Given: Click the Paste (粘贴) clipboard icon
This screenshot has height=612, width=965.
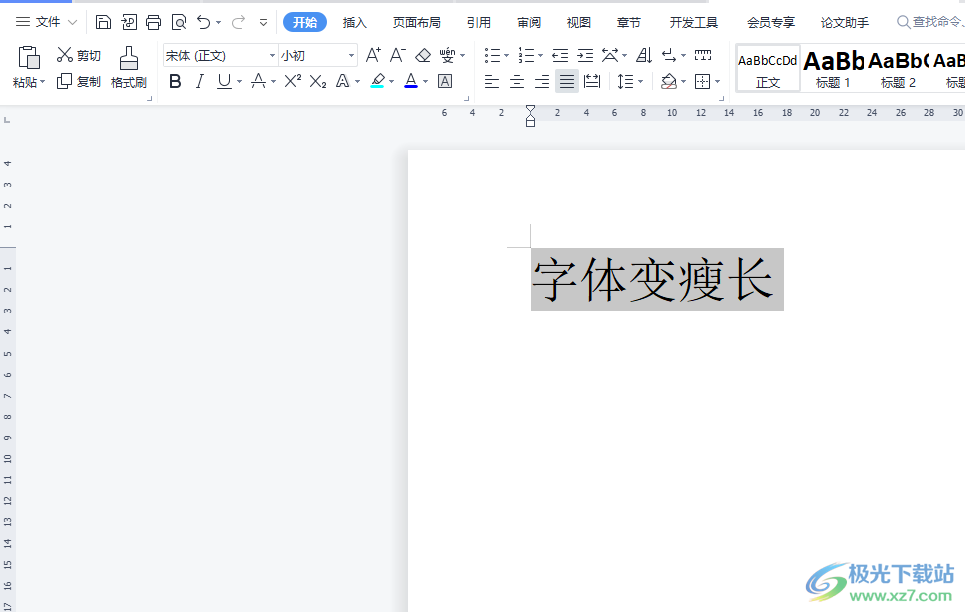Looking at the screenshot, I should pyautogui.click(x=28, y=58).
